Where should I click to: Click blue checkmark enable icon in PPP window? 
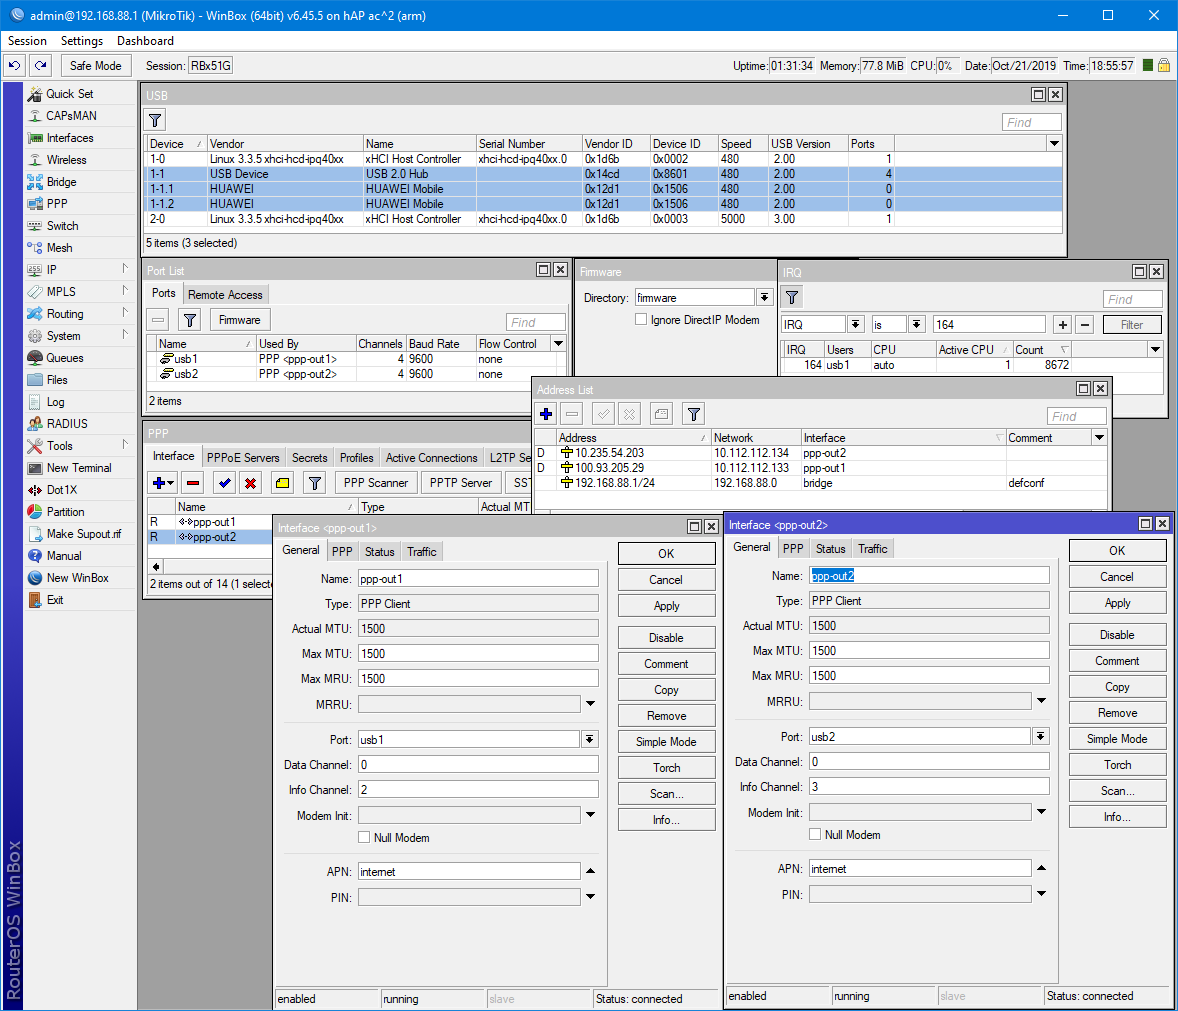pyautogui.click(x=225, y=483)
